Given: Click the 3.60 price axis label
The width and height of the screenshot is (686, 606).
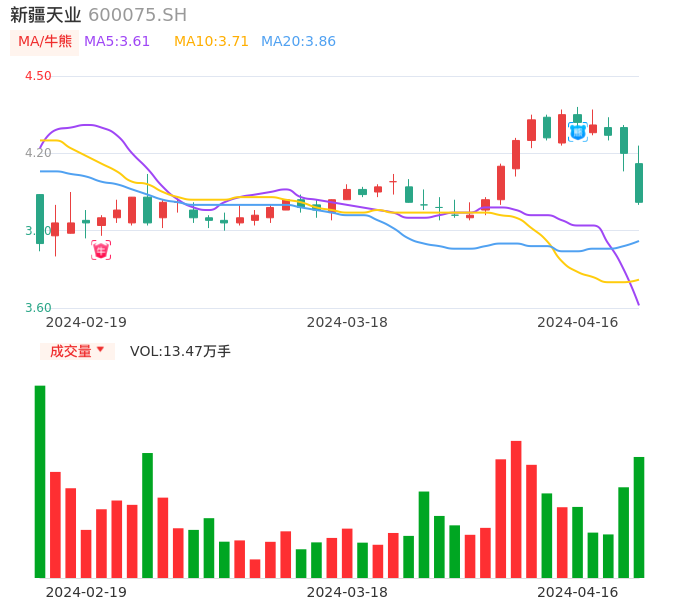Looking at the screenshot, I should coord(38,308).
